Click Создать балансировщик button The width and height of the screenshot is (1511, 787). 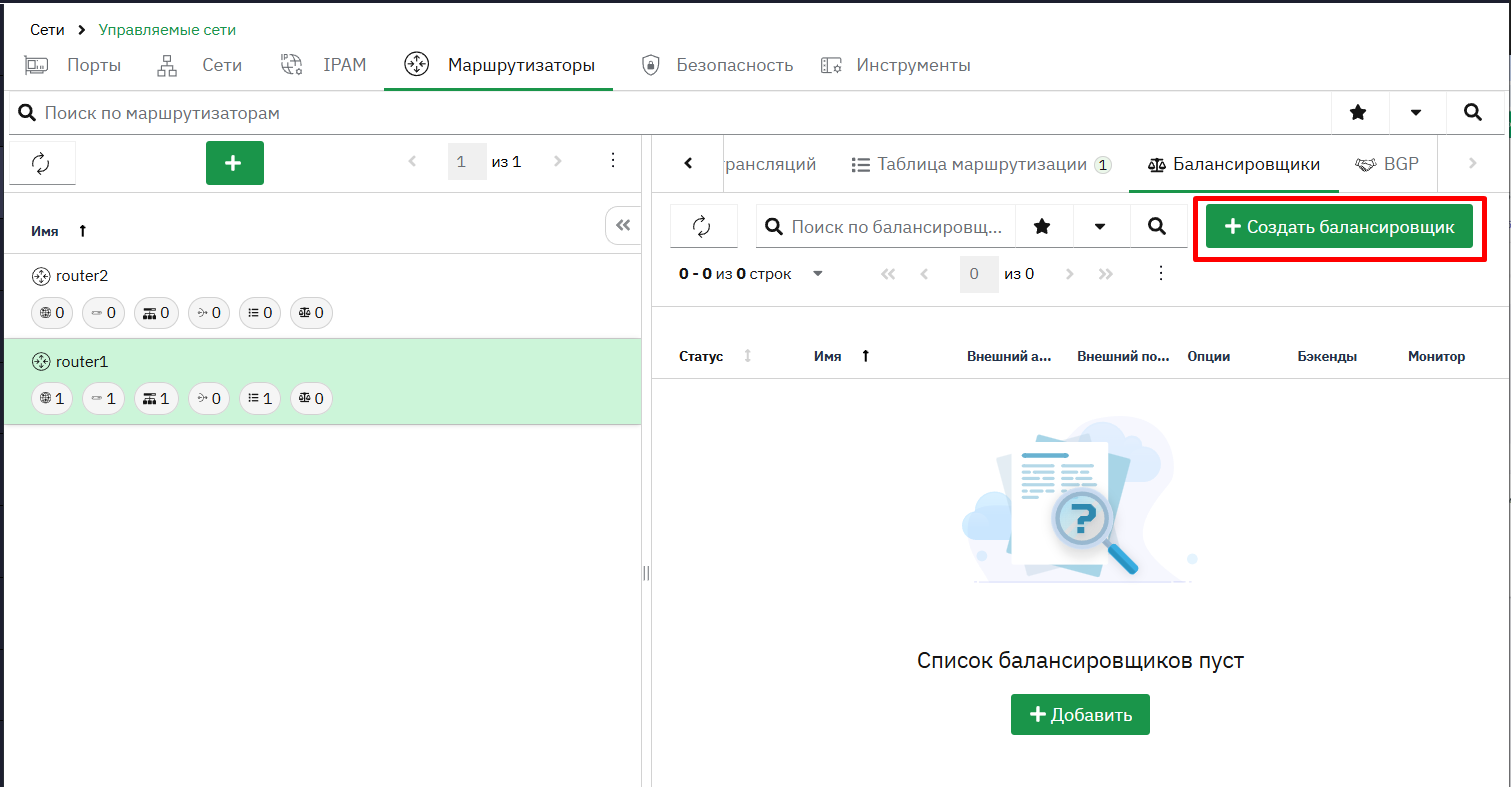pyautogui.click(x=1339, y=227)
